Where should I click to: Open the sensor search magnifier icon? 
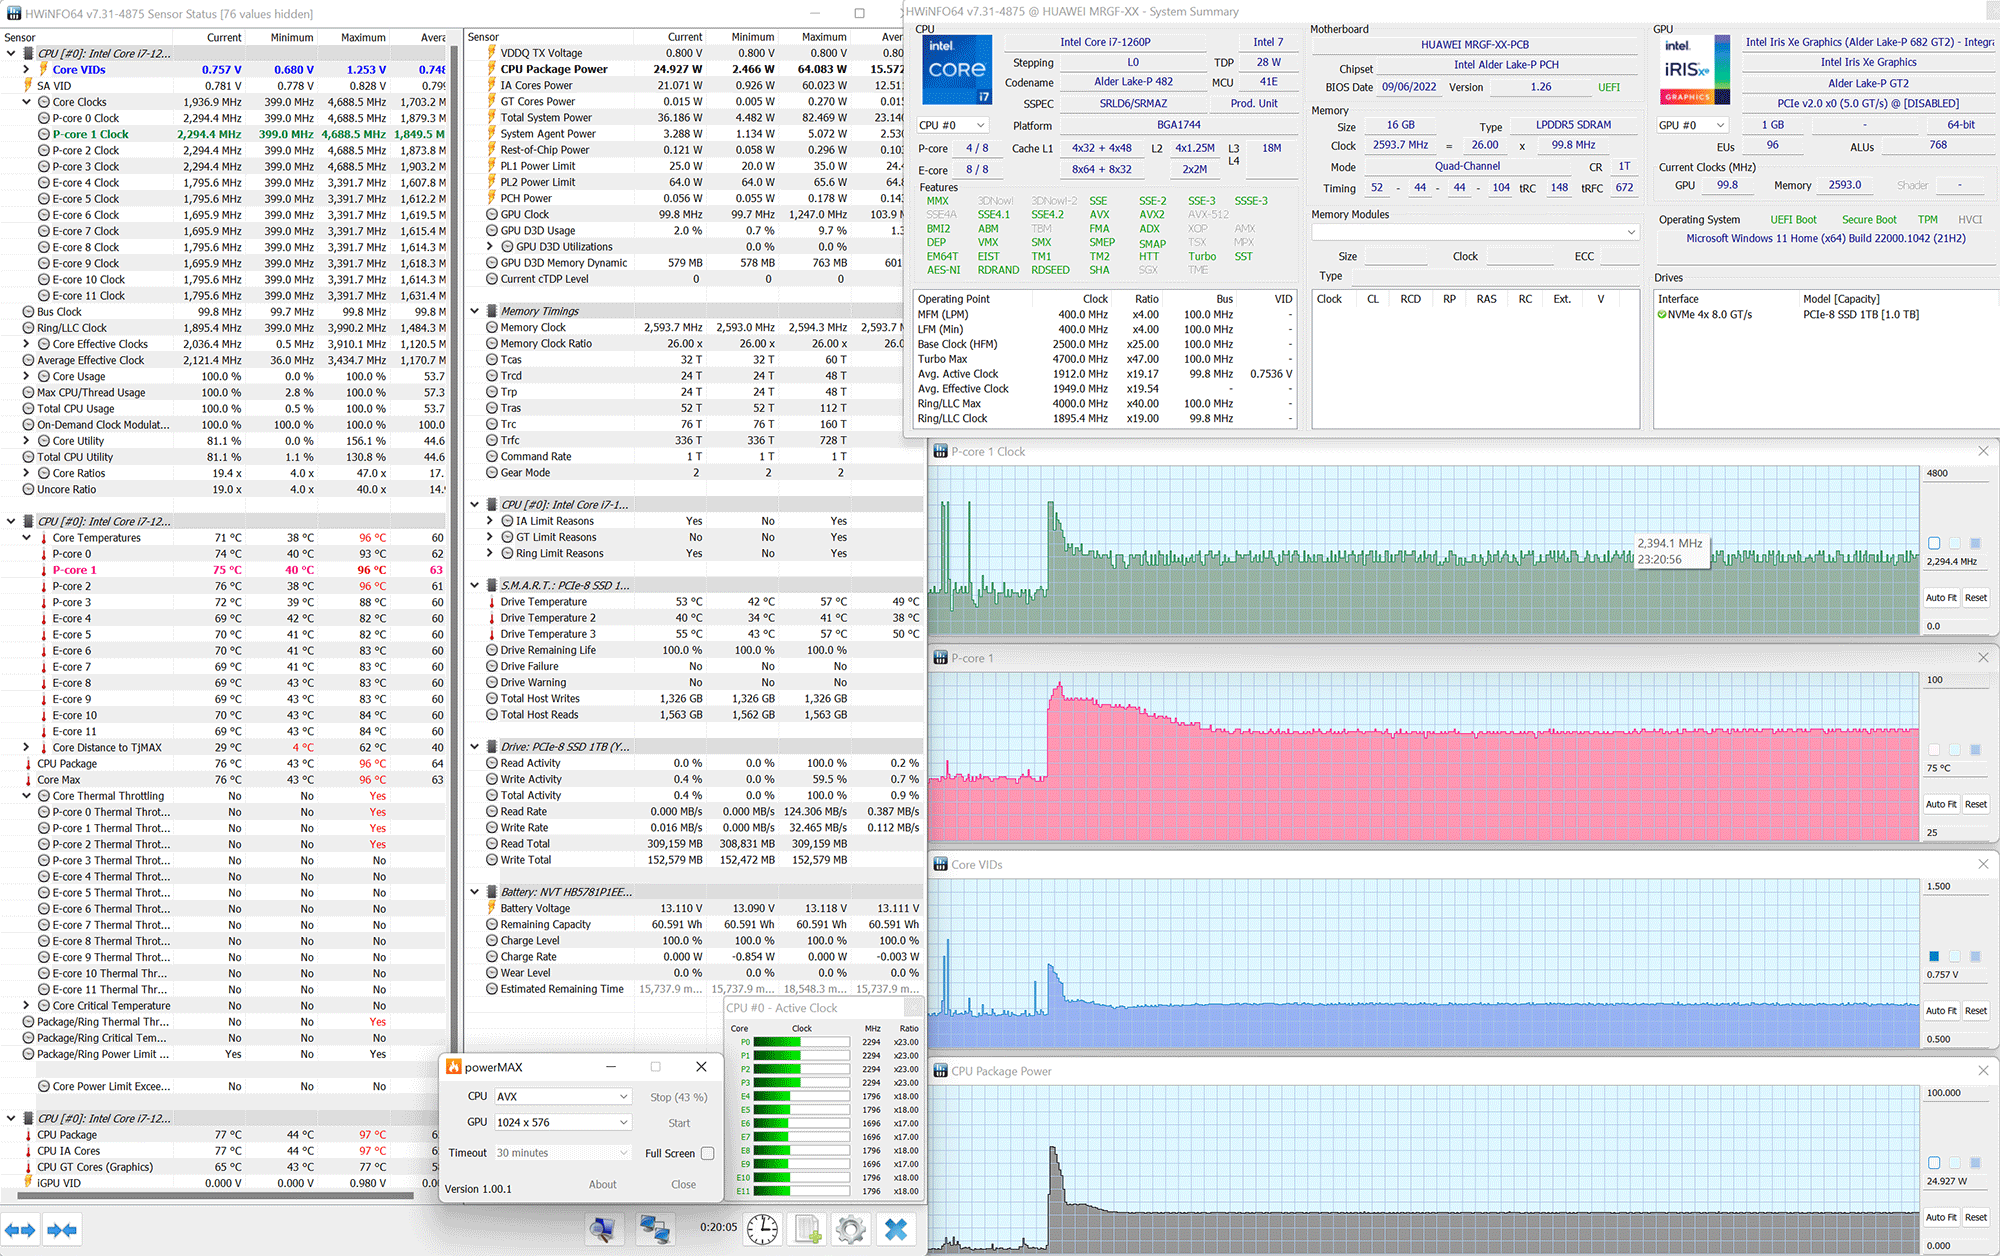(604, 1229)
